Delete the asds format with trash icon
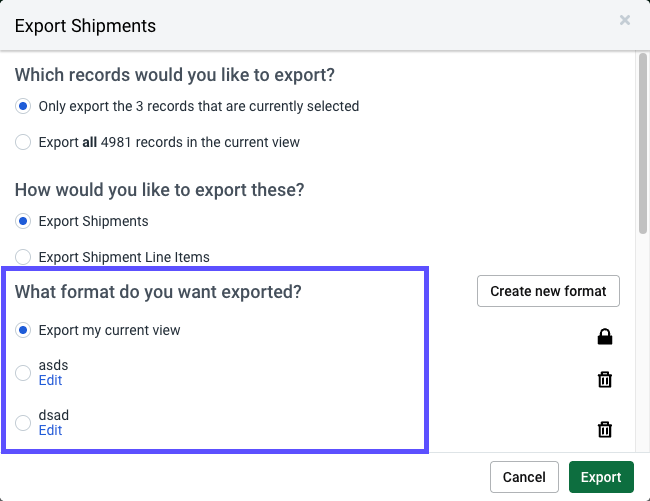The width and height of the screenshot is (650, 501). [605, 379]
